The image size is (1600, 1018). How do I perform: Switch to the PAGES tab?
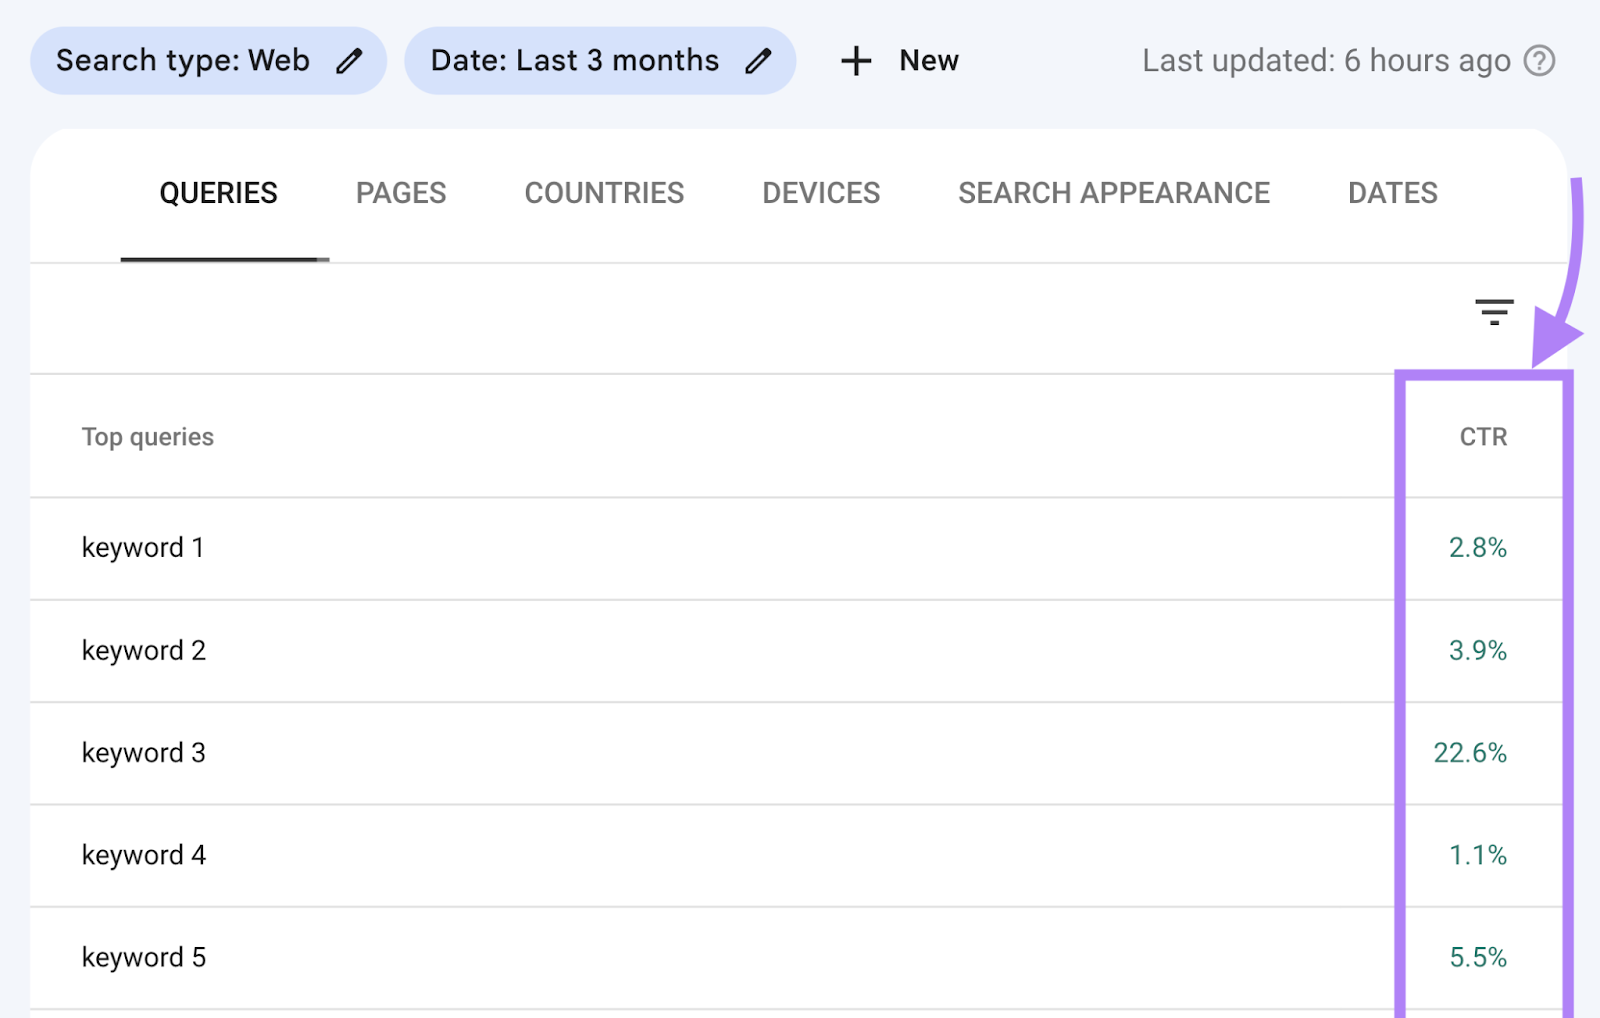point(400,192)
